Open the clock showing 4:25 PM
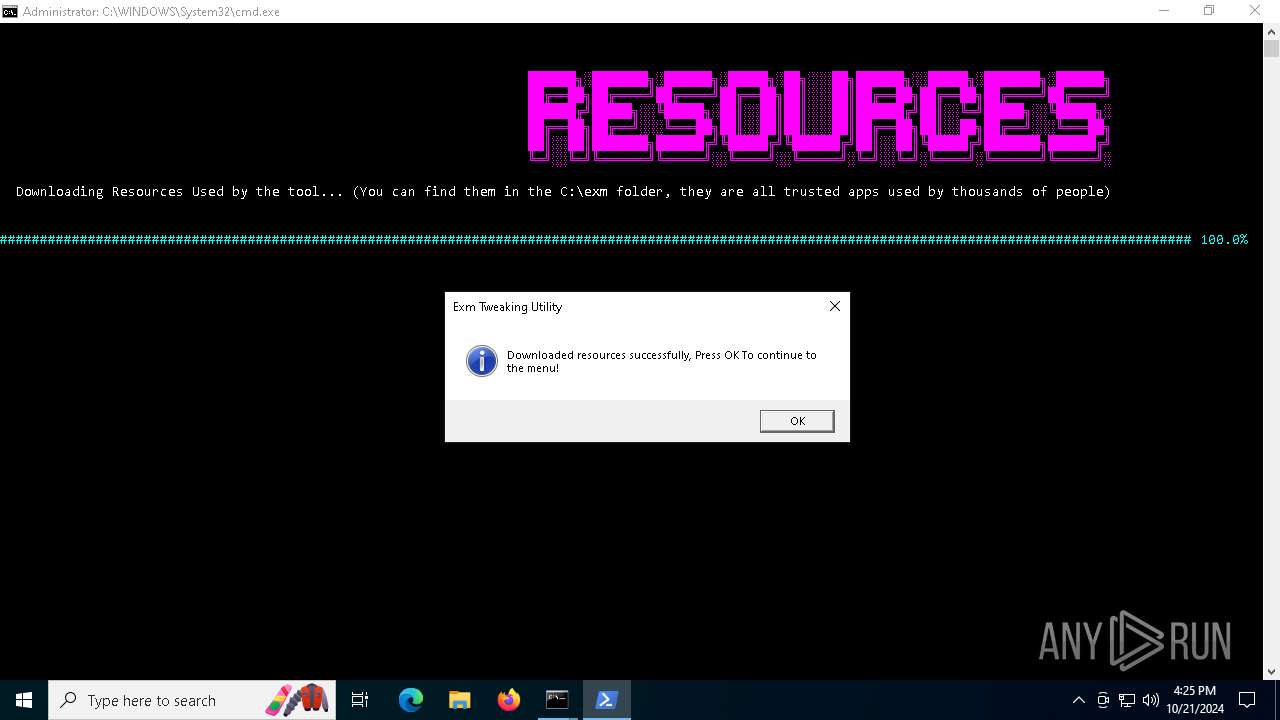The height and width of the screenshot is (720, 1280). [1195, 700]
